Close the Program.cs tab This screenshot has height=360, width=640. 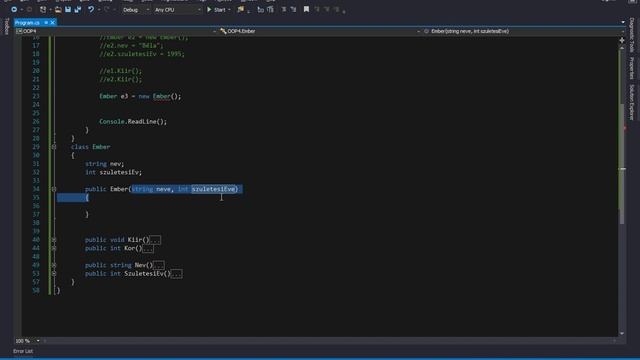pyautogui.click(x=53, y=23)
